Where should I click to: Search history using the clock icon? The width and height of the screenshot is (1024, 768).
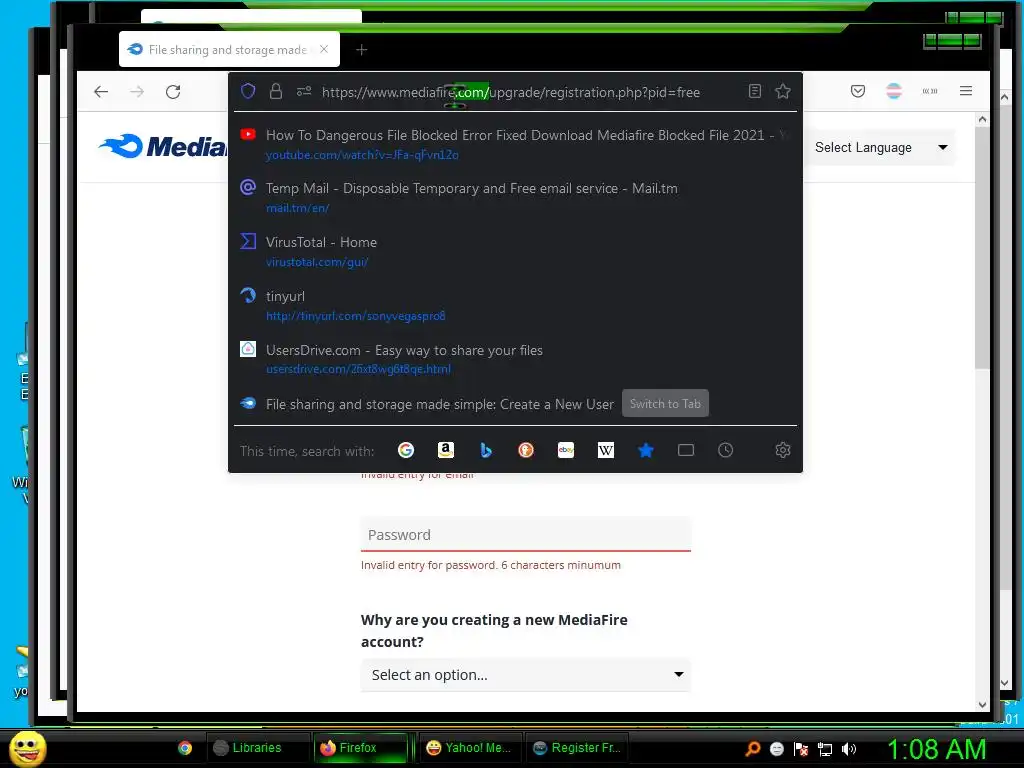[726, 450]
